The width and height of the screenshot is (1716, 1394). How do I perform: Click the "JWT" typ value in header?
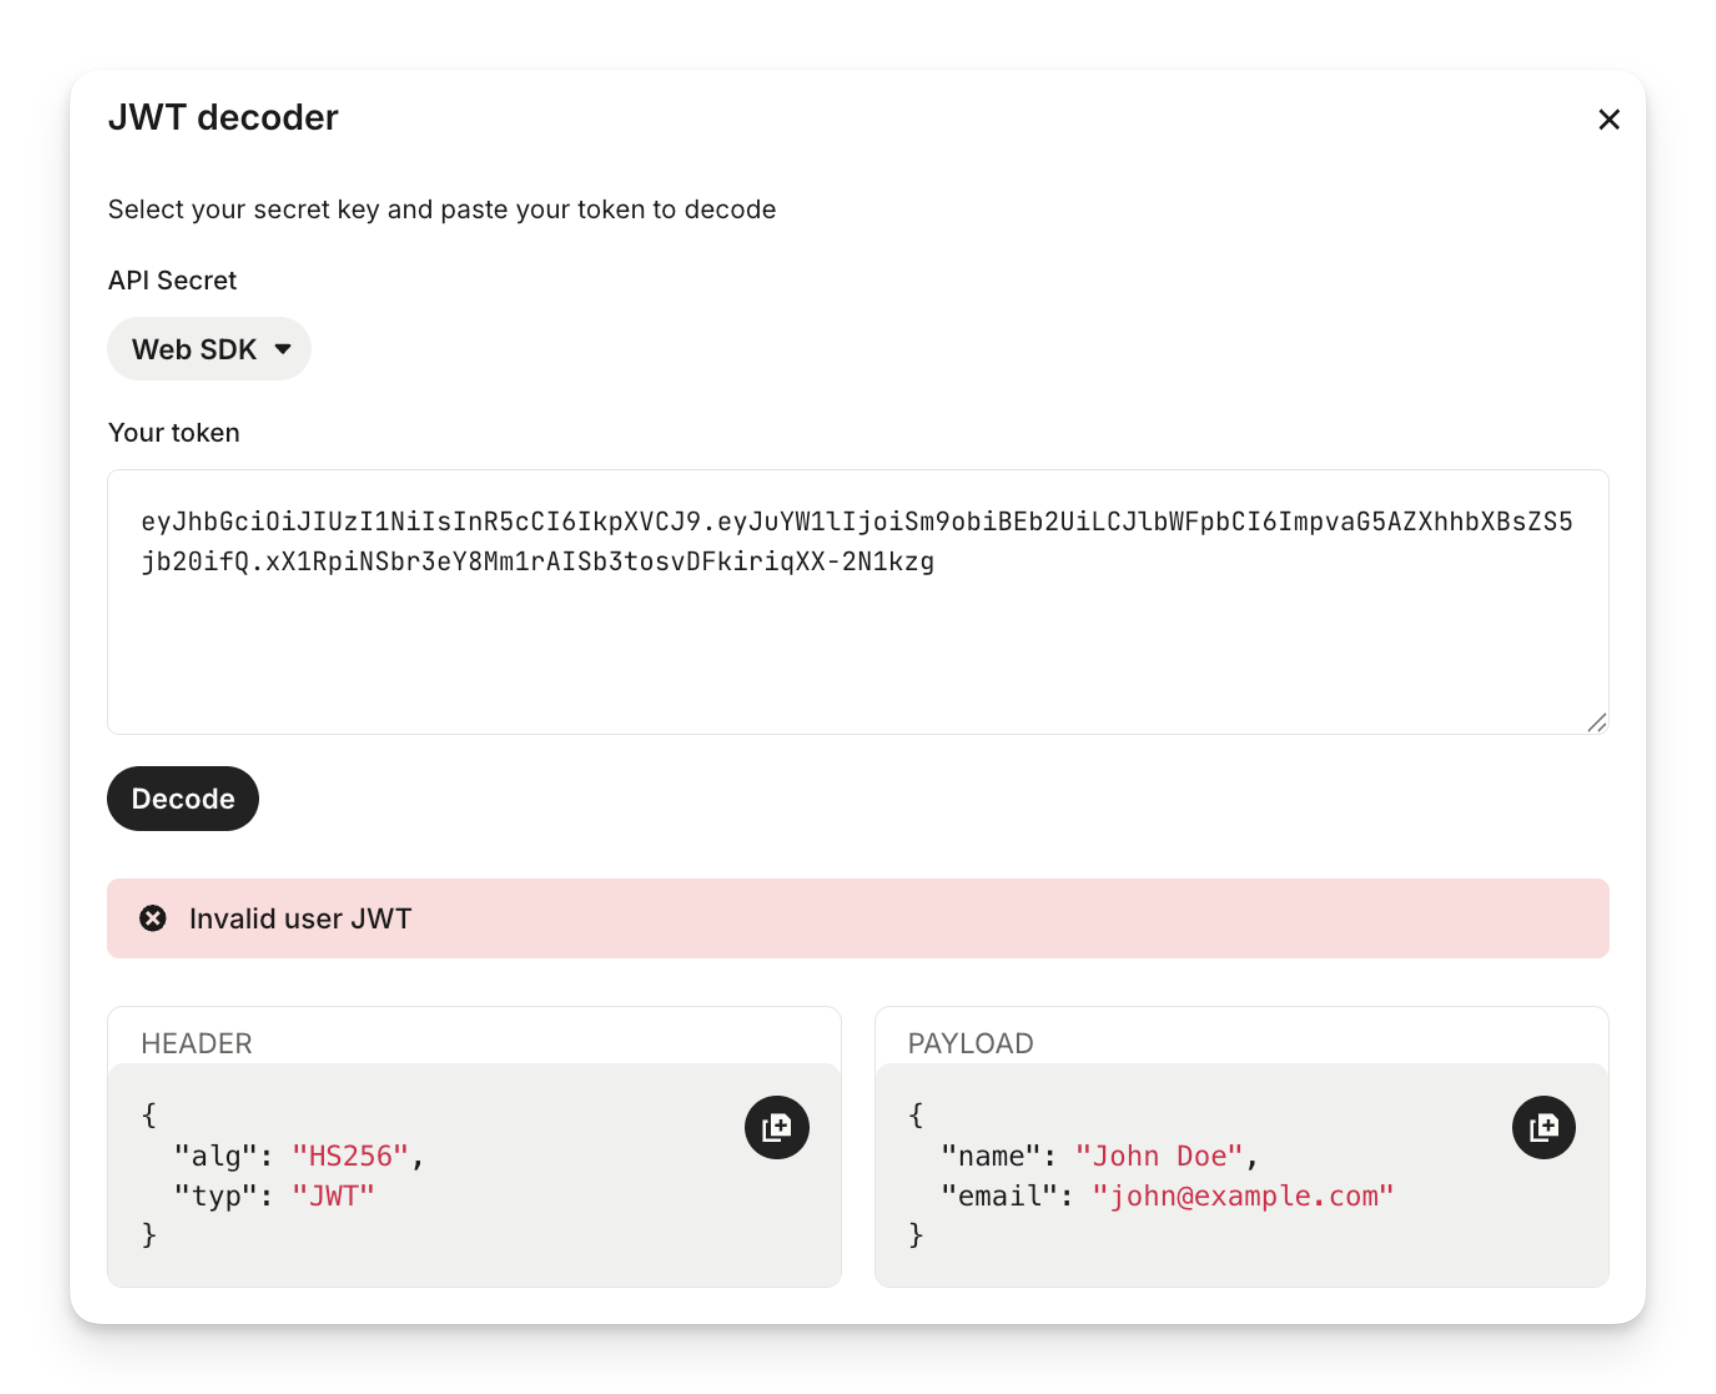333,1196
